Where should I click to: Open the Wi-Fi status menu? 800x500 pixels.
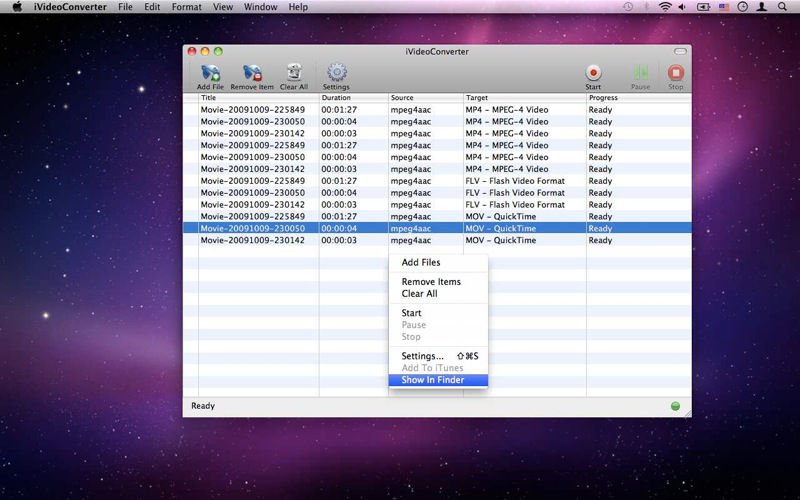[x=665, y=7]
